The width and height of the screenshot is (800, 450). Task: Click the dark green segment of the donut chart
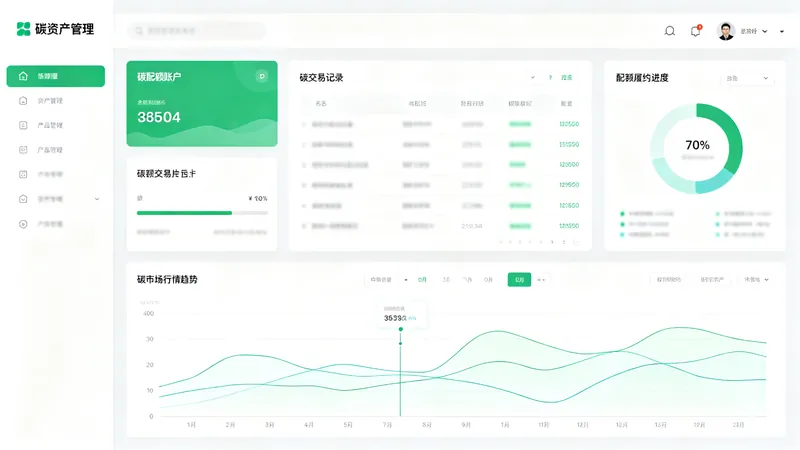pyautogui.click(x=734, y=138)
